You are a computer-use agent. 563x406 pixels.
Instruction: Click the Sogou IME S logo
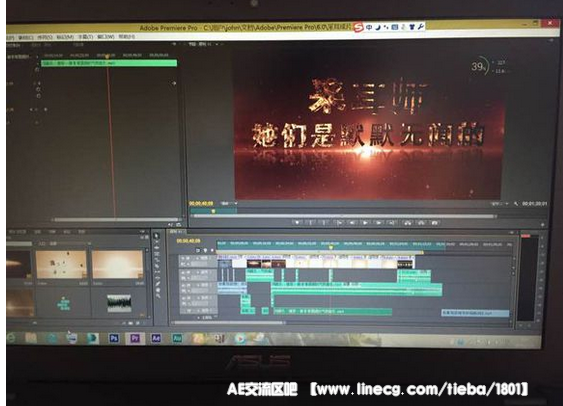pos(358,27)
